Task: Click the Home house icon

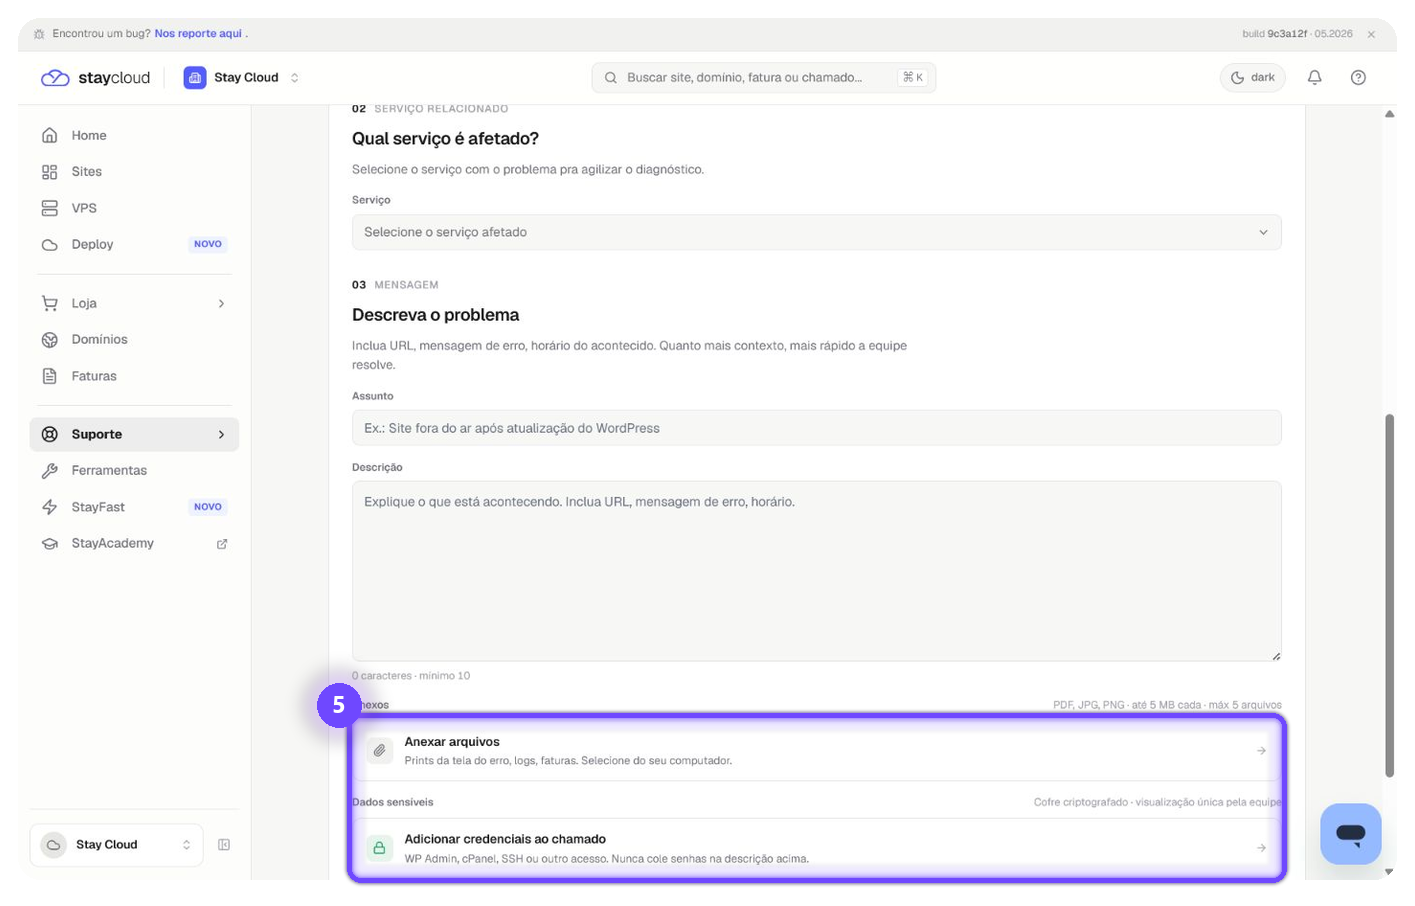Action: tap(50, 135)
